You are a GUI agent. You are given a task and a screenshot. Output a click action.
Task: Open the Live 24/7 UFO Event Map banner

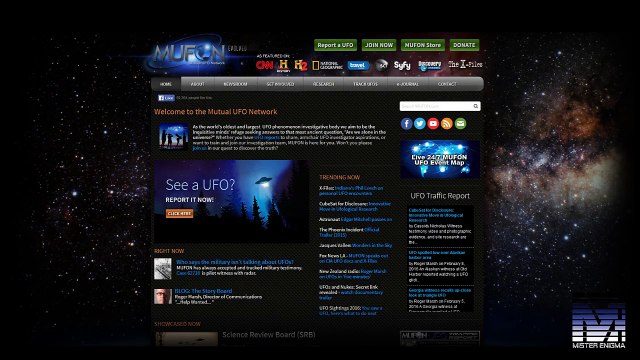click(440, 159)
